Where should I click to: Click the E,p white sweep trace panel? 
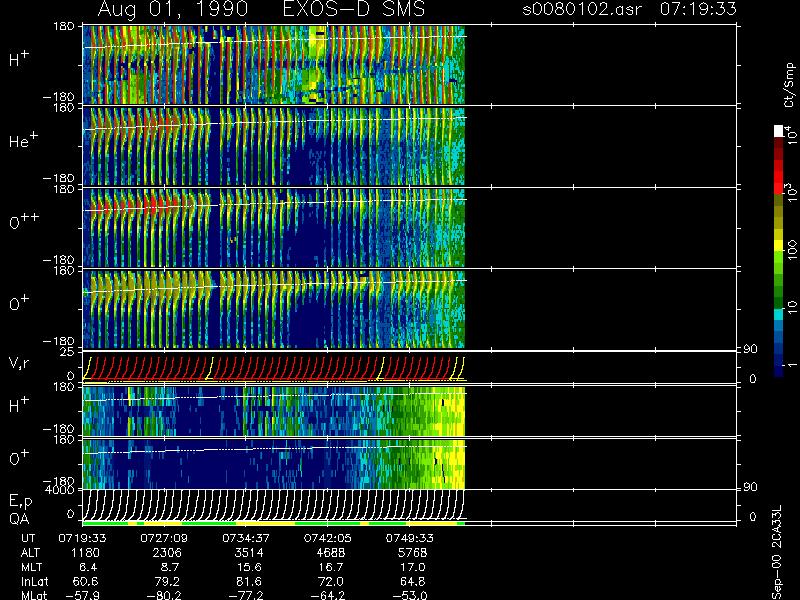pos(273,504)
